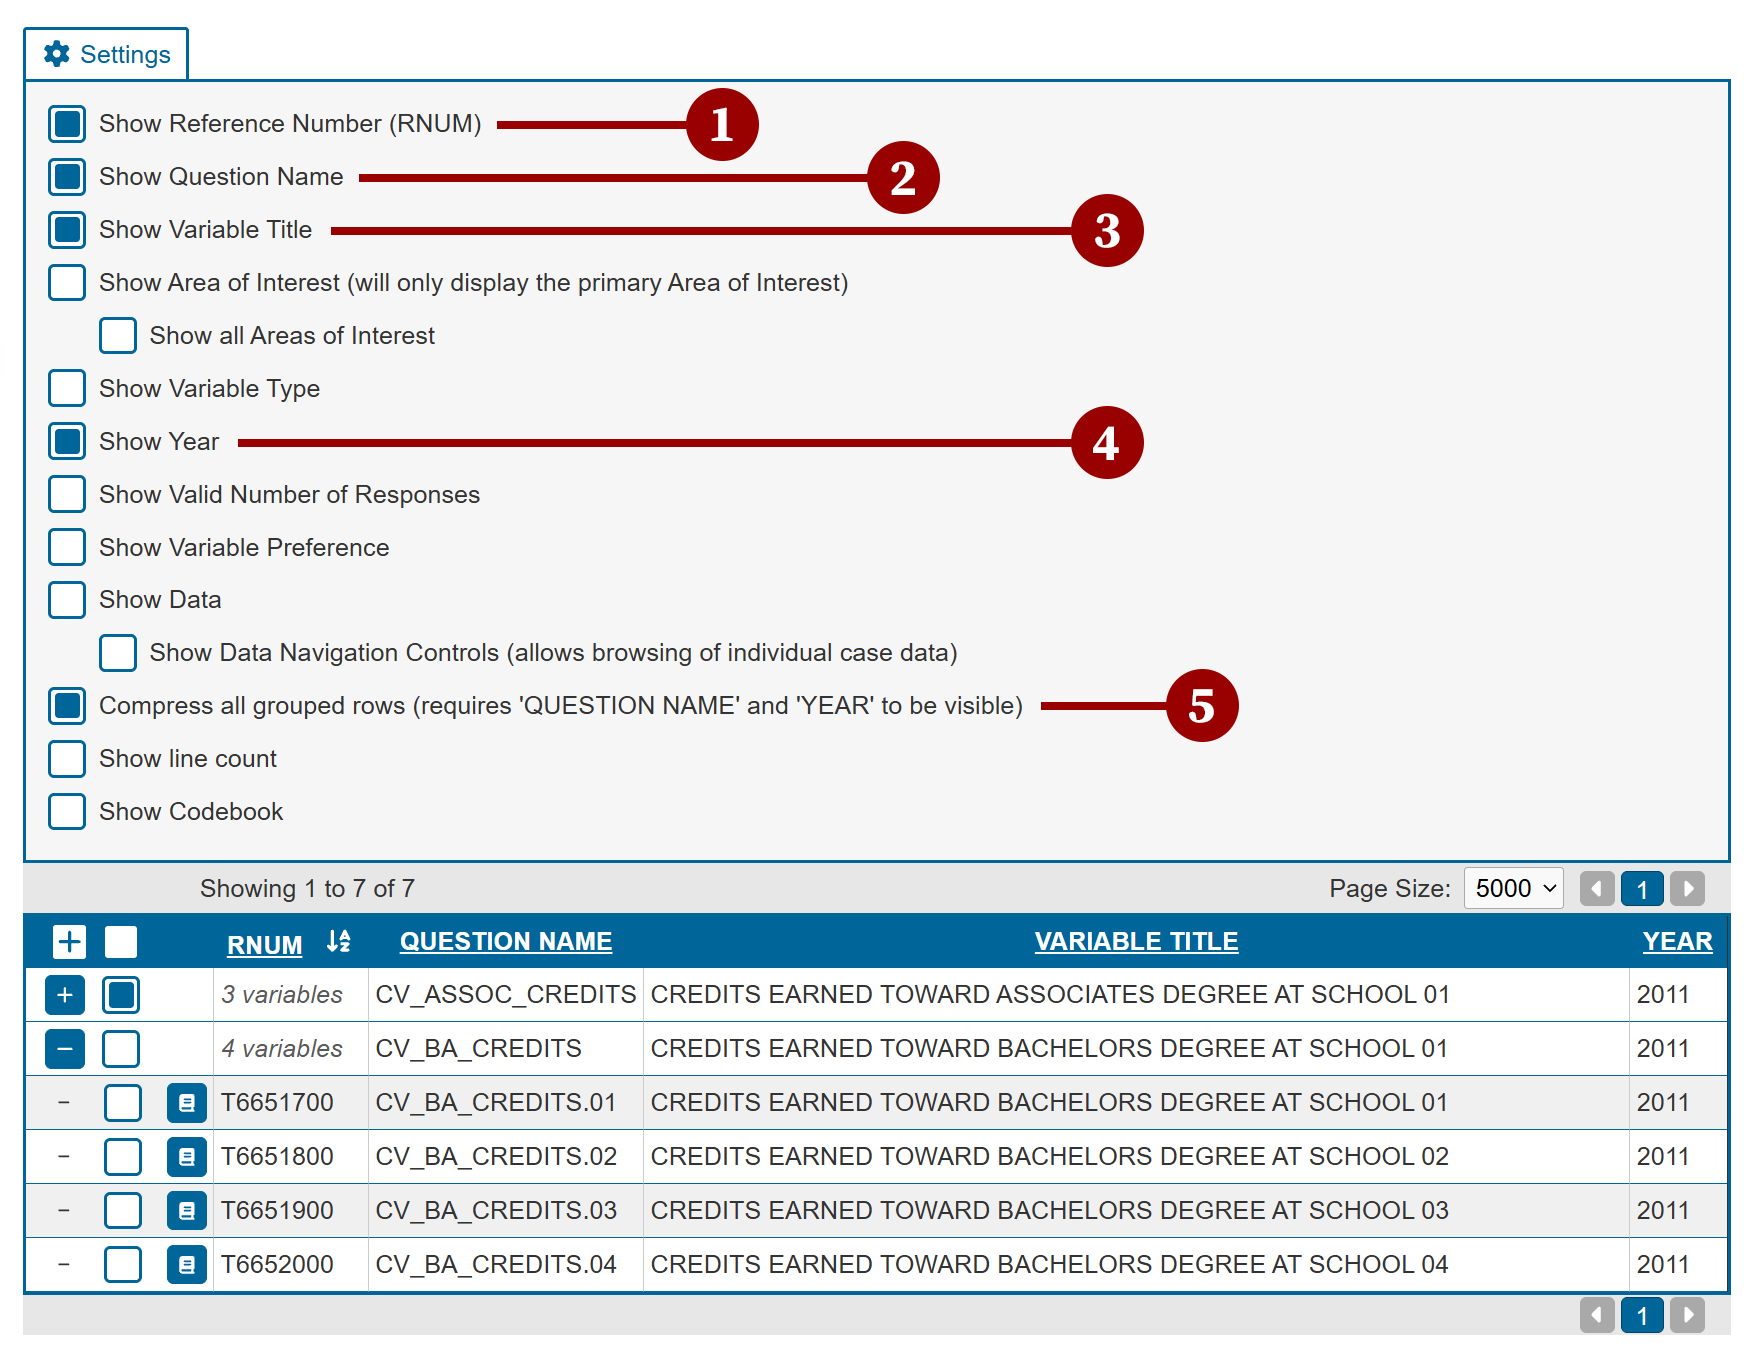Image resolution: width=1764 pixels, height=1371 pixels.
Task: Click the T6651900 reference number
Action: [277, 1211]
